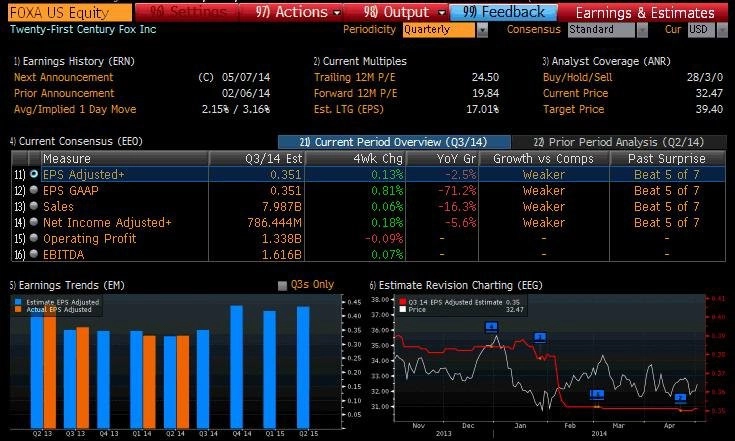This screenshot has width=735, height=441.
Task: Select the EPS Adjusted+ radio button
Action: [x=34, y=174]
